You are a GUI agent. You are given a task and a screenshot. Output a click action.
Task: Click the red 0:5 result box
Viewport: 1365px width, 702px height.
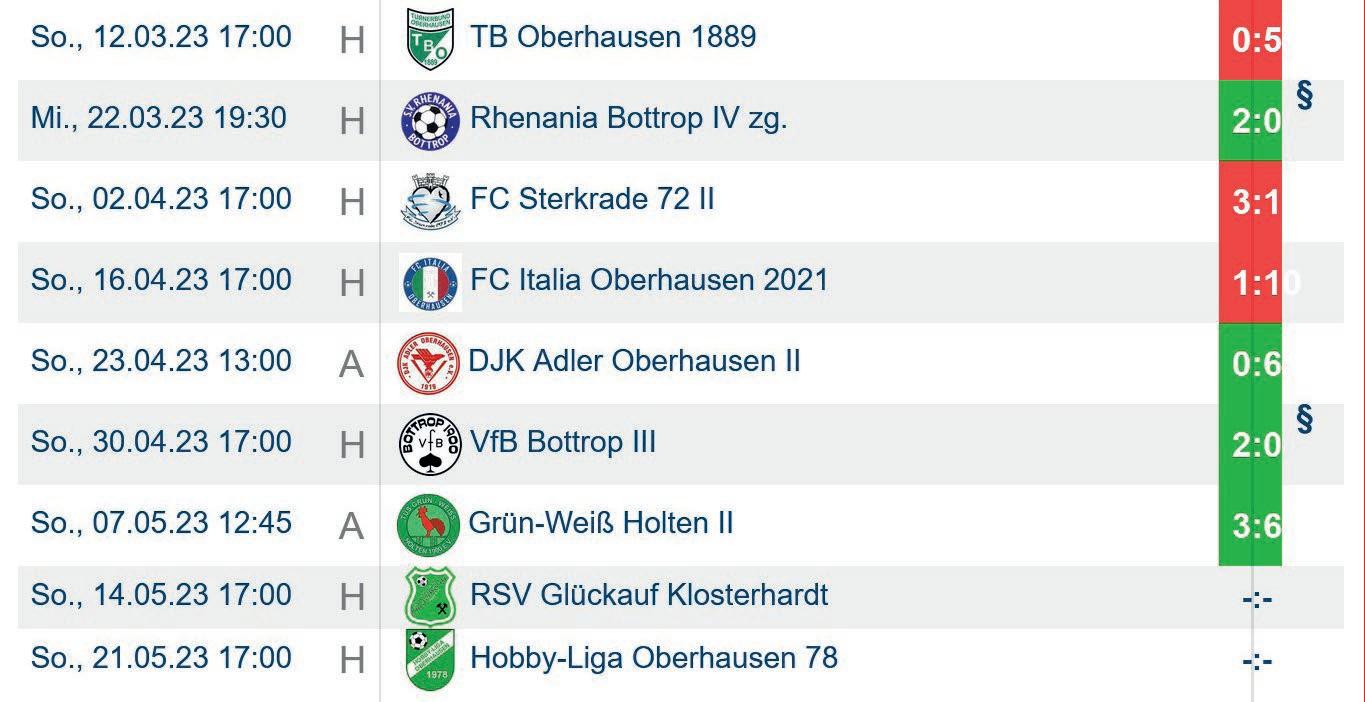point(1250,40)
